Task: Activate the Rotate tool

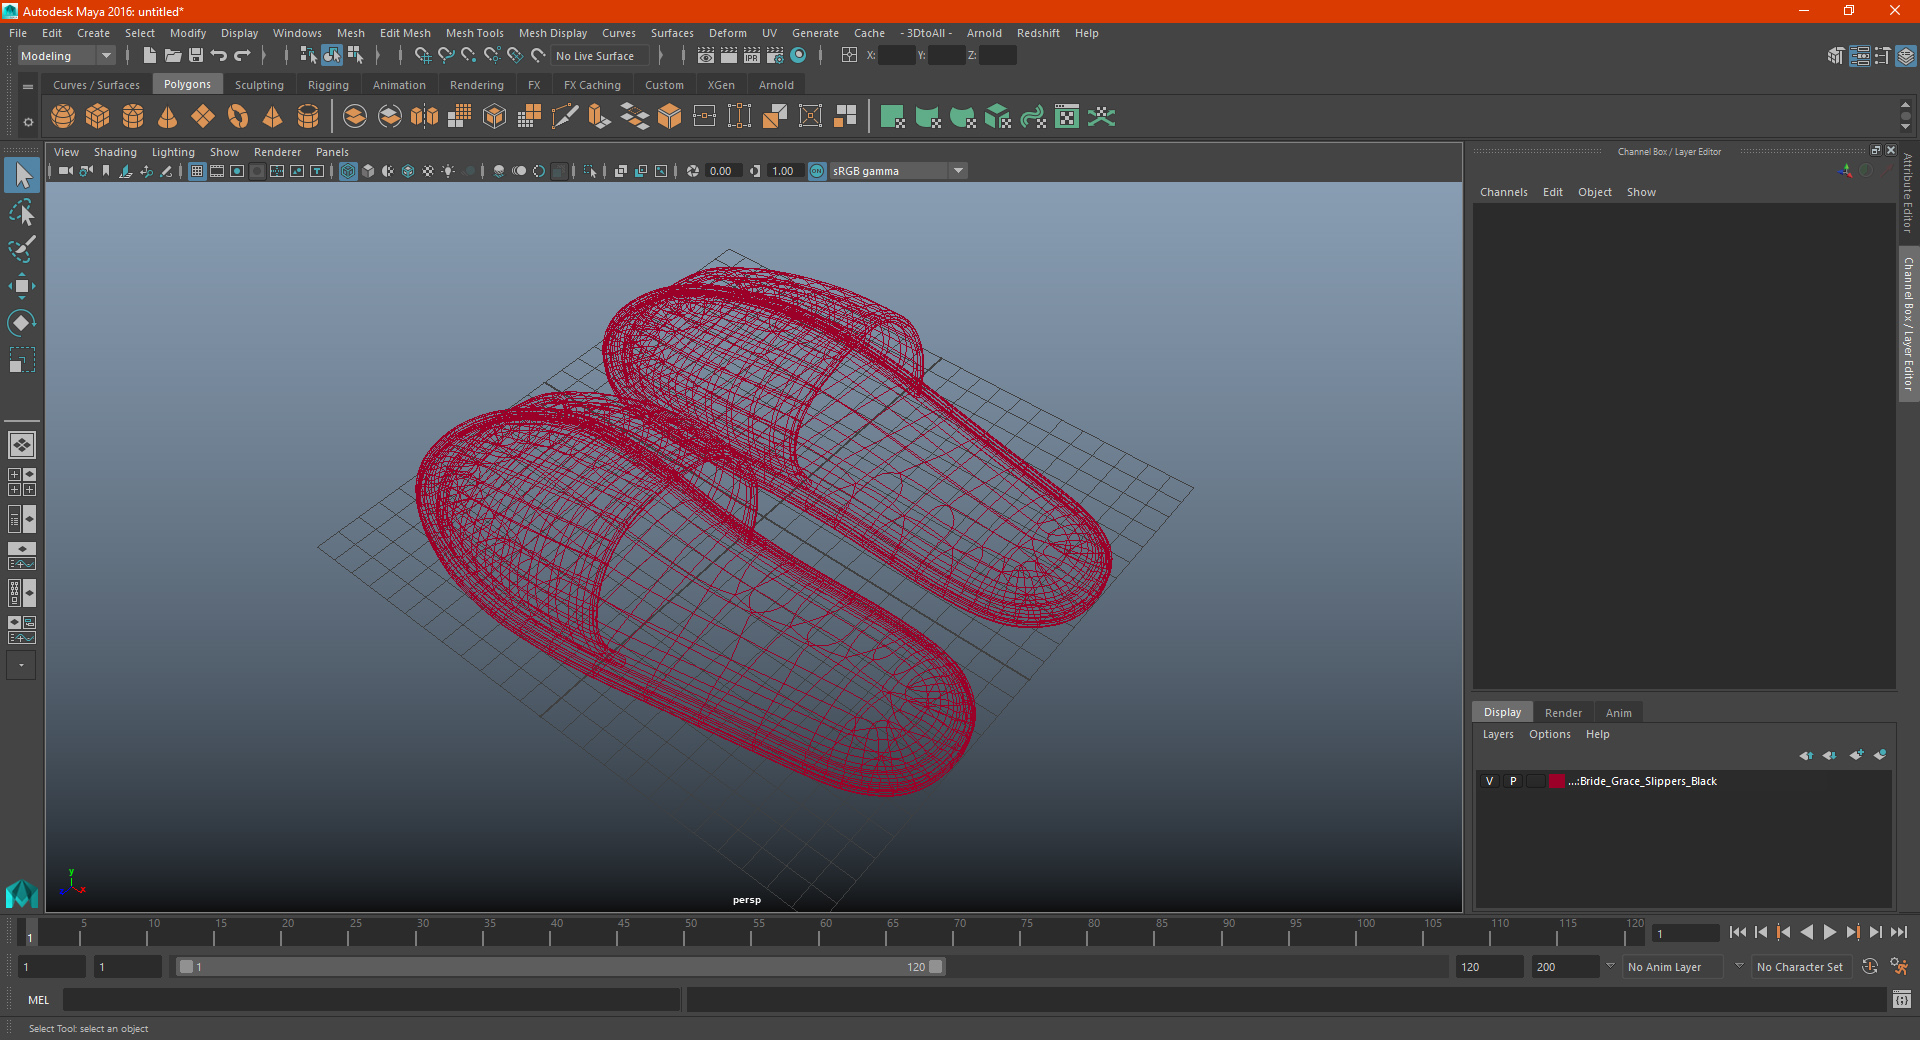Action: tap(22, 323)
